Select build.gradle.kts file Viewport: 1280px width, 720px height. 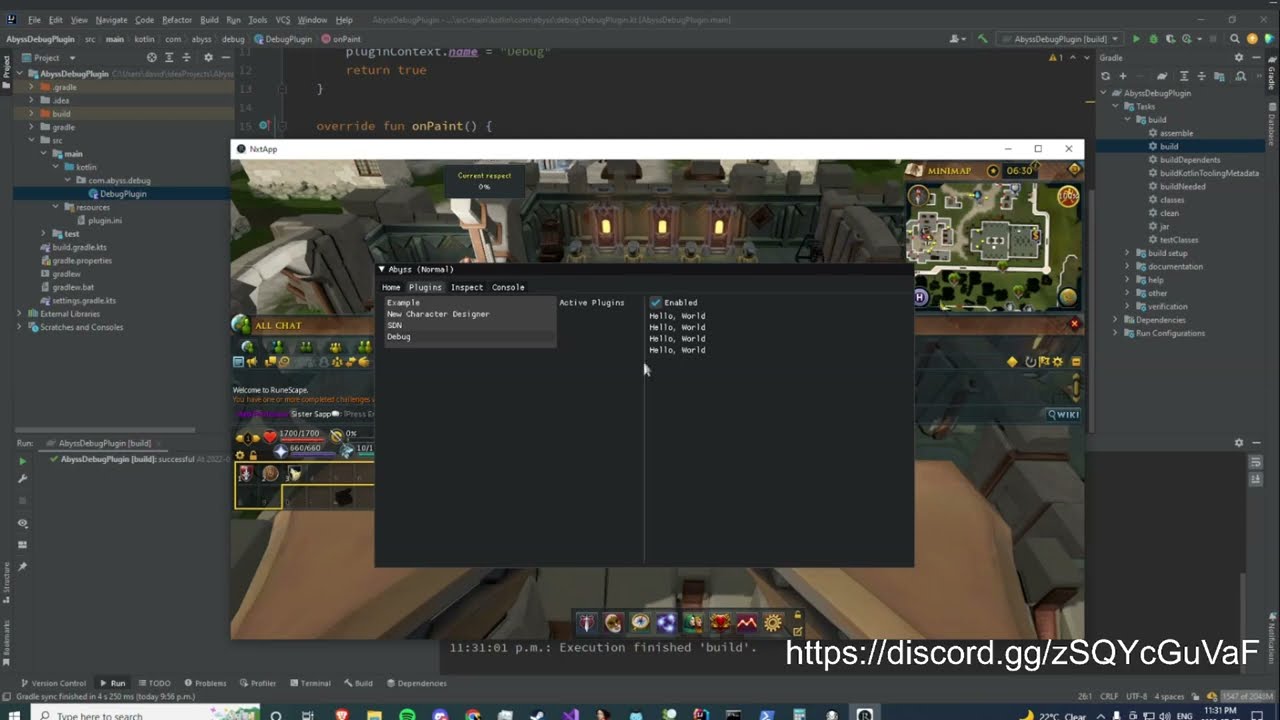click(80, 247)
